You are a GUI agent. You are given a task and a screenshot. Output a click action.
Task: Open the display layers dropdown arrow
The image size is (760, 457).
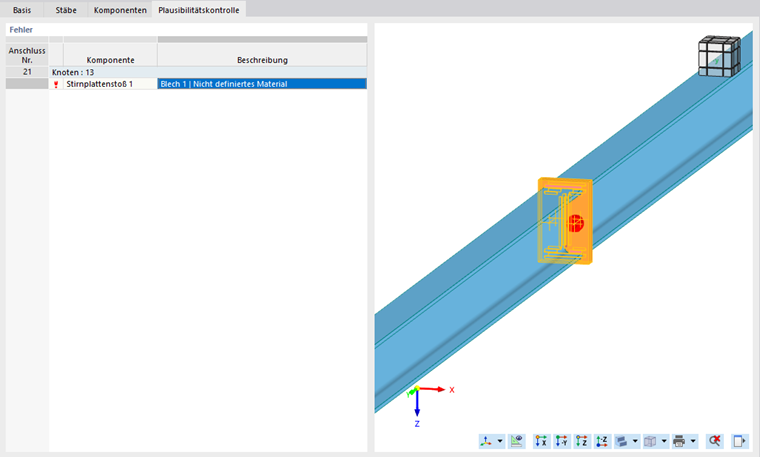635,441
